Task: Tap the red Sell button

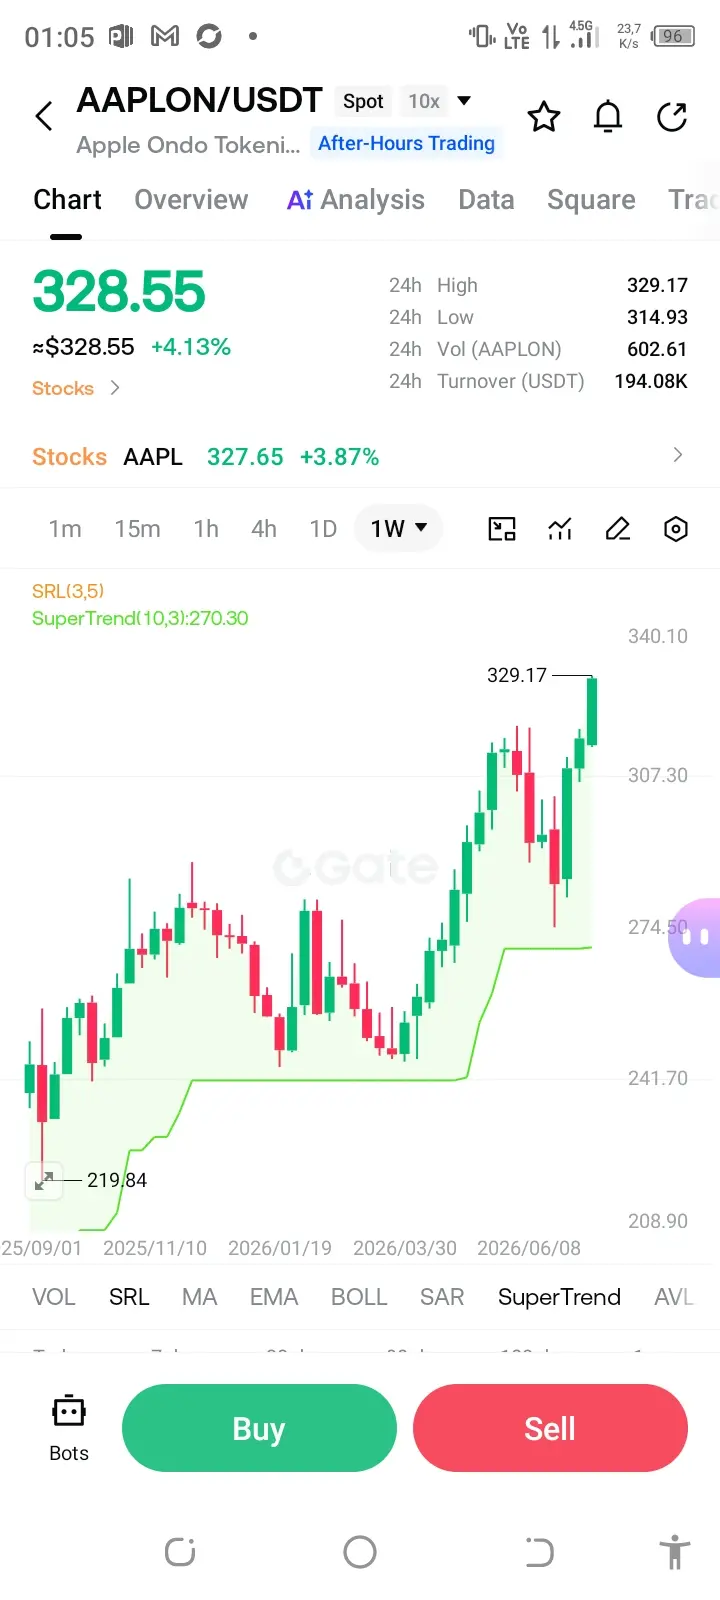Action: pyautogui.click(x=550, y=1428)
